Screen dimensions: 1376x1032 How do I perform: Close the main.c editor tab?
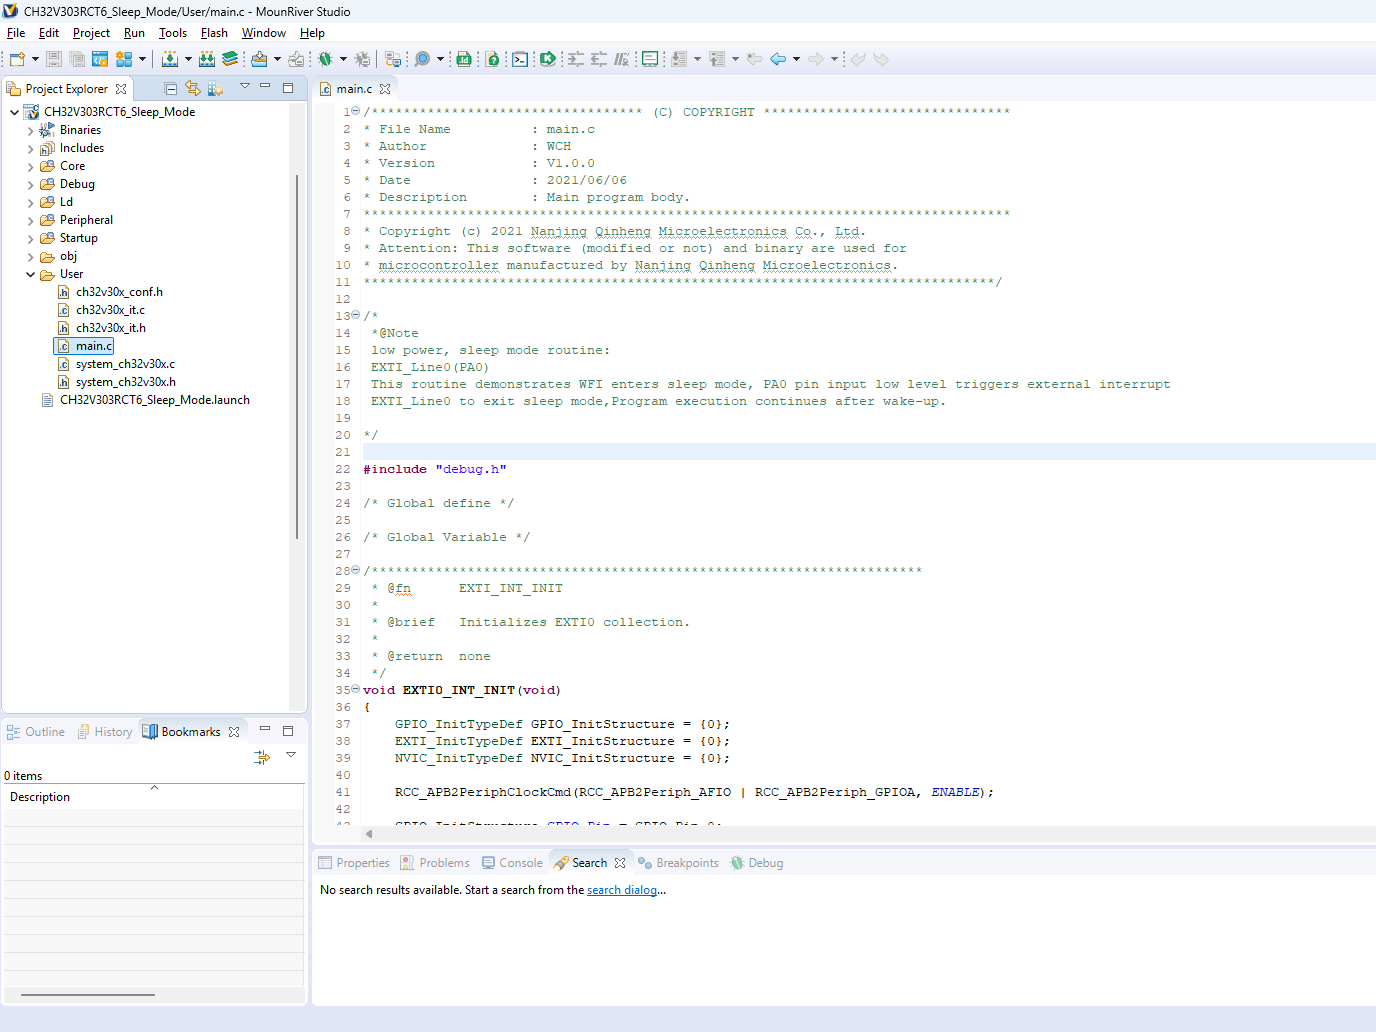pyautogui.click(x=385, y=89)
